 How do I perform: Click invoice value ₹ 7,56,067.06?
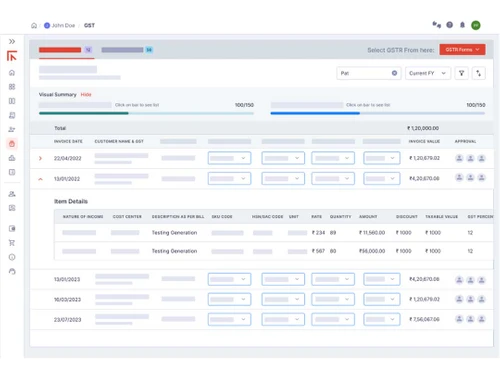click(x=424, y=319)
